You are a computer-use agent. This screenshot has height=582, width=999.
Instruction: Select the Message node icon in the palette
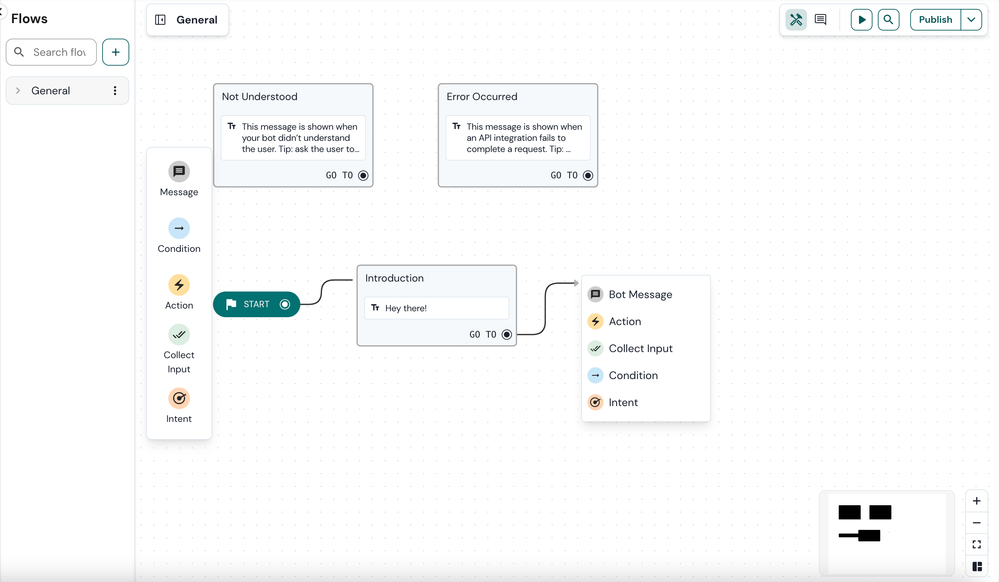point(179,171)
